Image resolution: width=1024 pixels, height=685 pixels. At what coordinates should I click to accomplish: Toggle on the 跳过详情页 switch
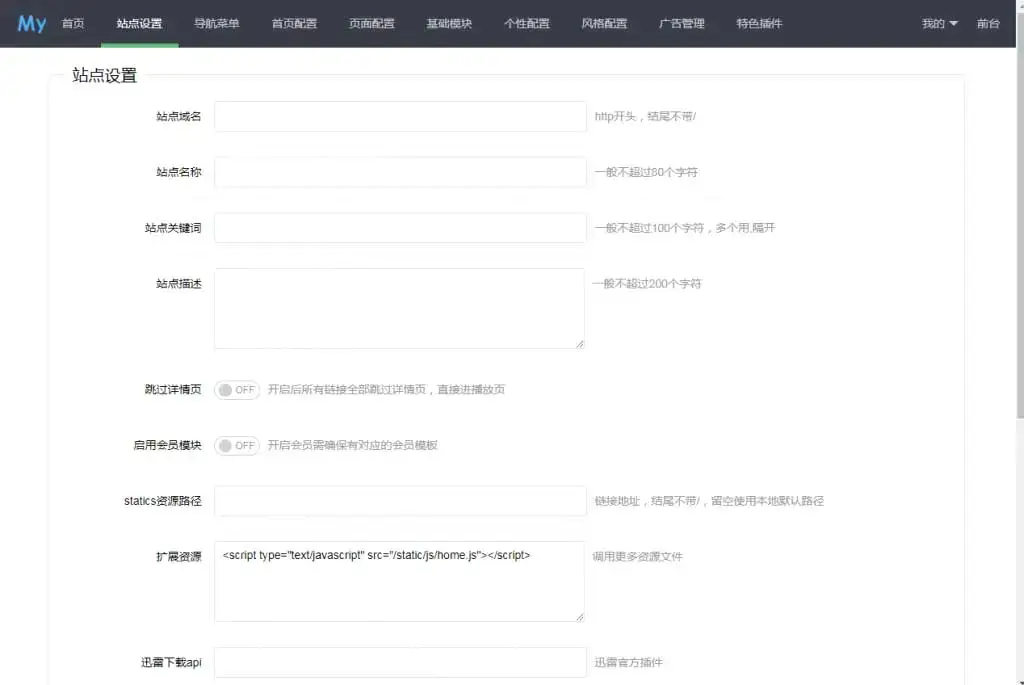click(x=236, y=389)
